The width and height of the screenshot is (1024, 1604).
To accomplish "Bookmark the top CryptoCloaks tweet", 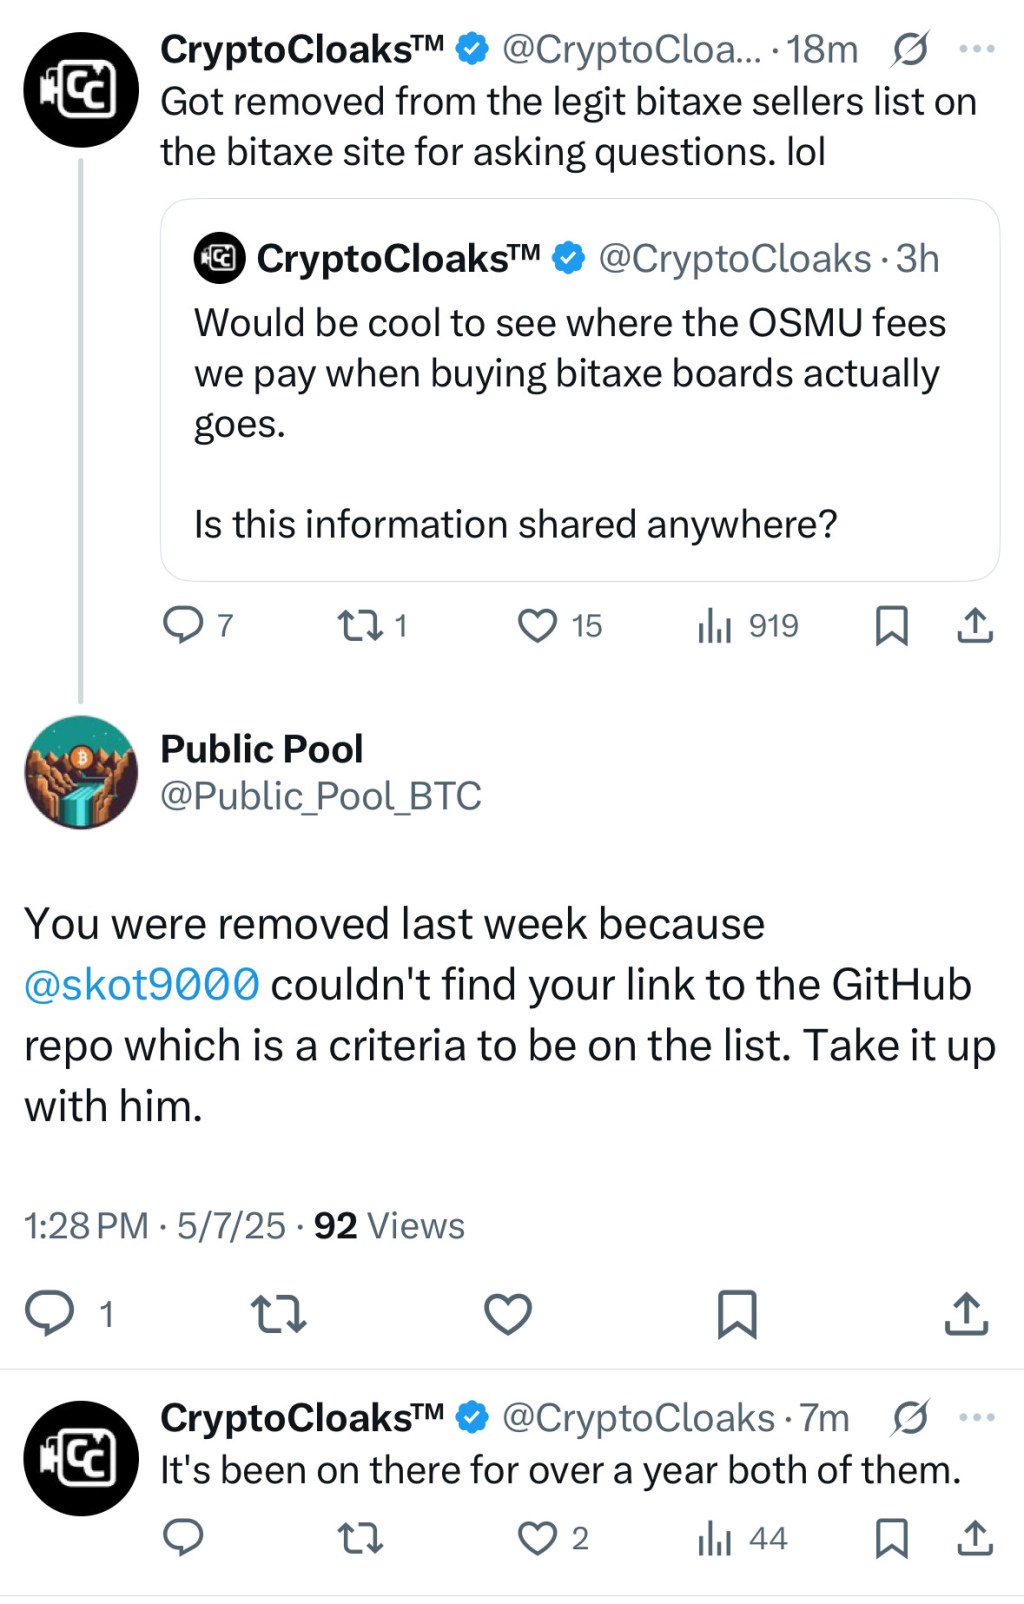I will tap(893, 625).
